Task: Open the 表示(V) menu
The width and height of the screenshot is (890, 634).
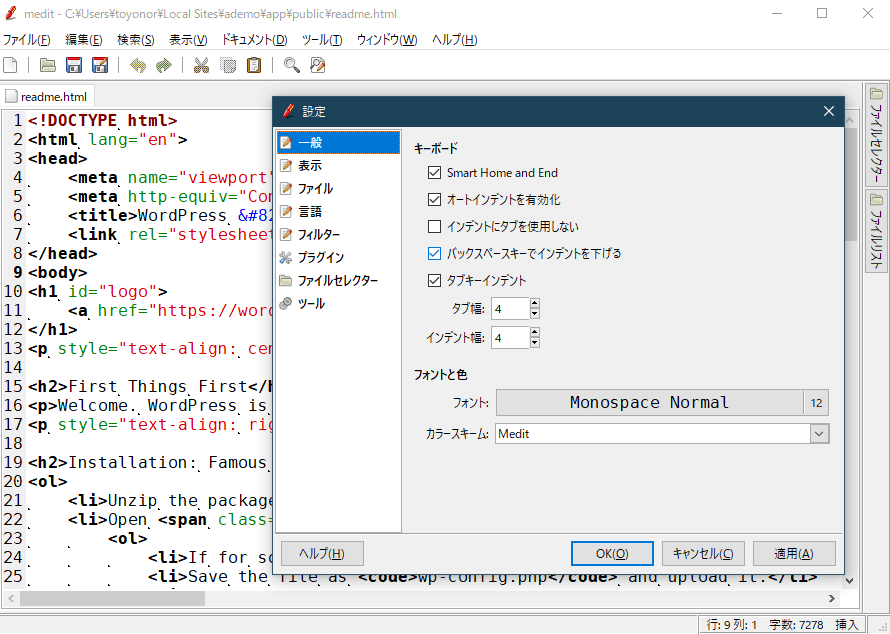Action: pyautogui.click(x=188, y=40)
